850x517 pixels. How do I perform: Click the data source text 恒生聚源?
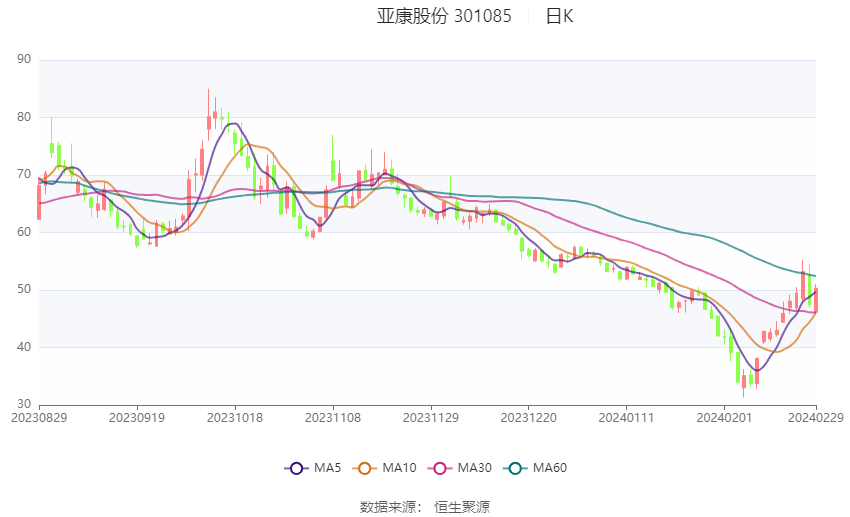click(462, 507)
